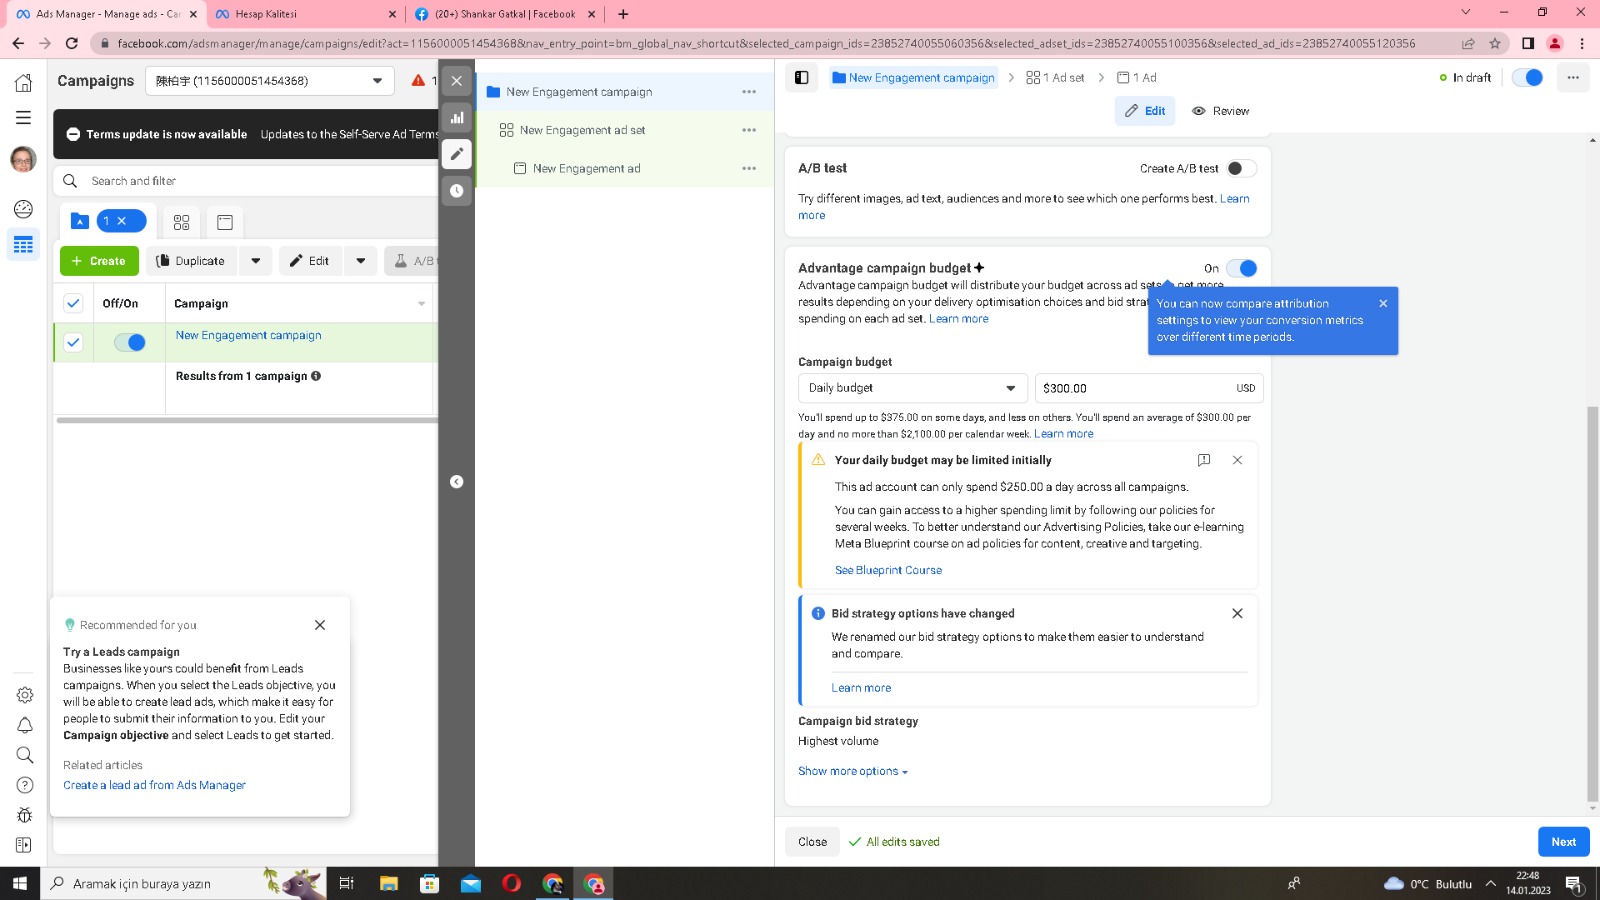Click the Search and filter field
This screenshot has width=1600, height=900.
coord(247,181)
